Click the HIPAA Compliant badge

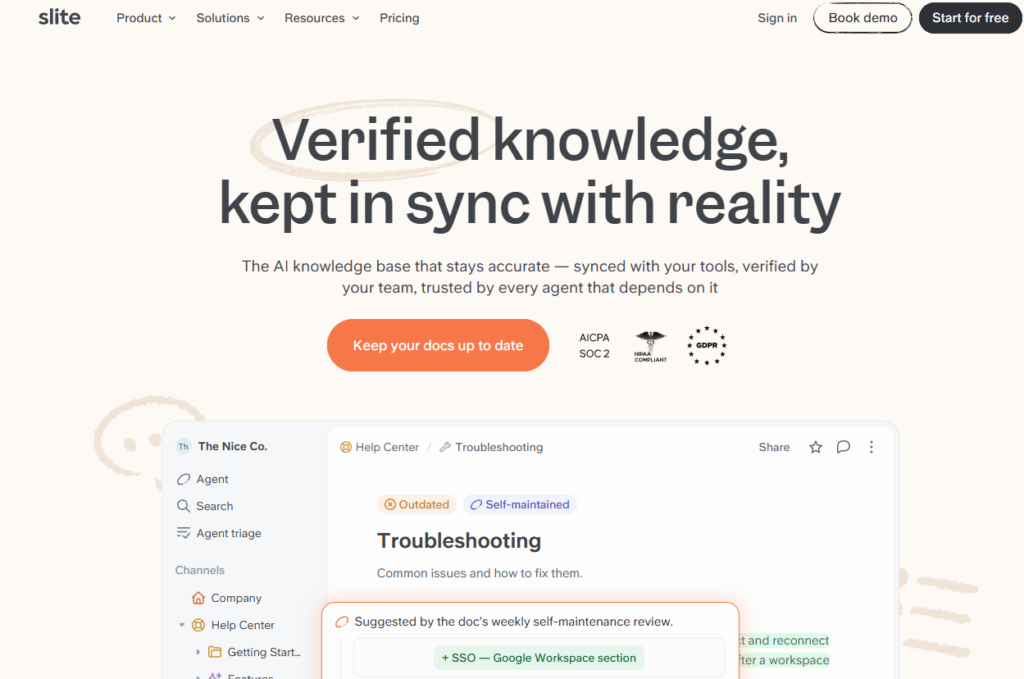pos(650,346)
